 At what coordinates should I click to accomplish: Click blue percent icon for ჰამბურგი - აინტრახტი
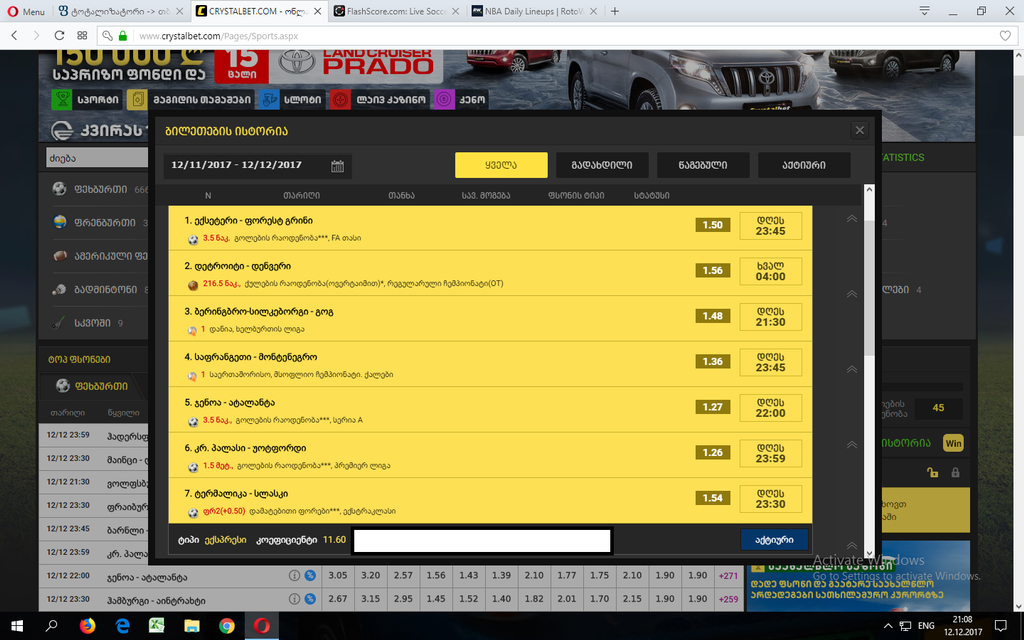point(310,599)
